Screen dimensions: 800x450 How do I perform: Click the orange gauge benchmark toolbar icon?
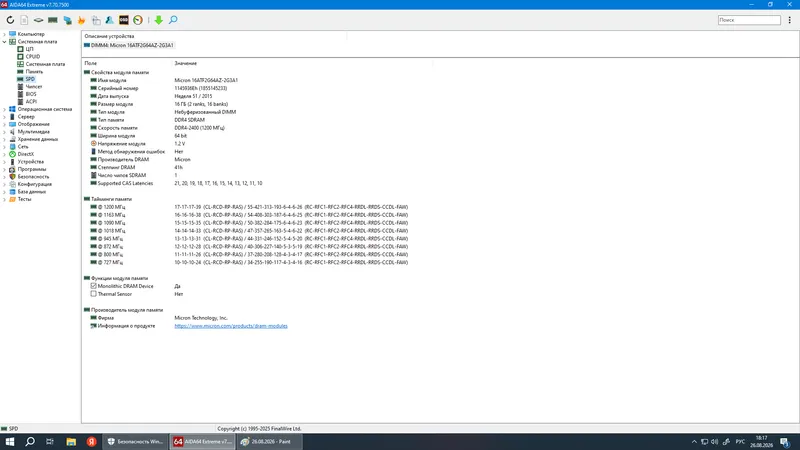click(x=138, y=20)
